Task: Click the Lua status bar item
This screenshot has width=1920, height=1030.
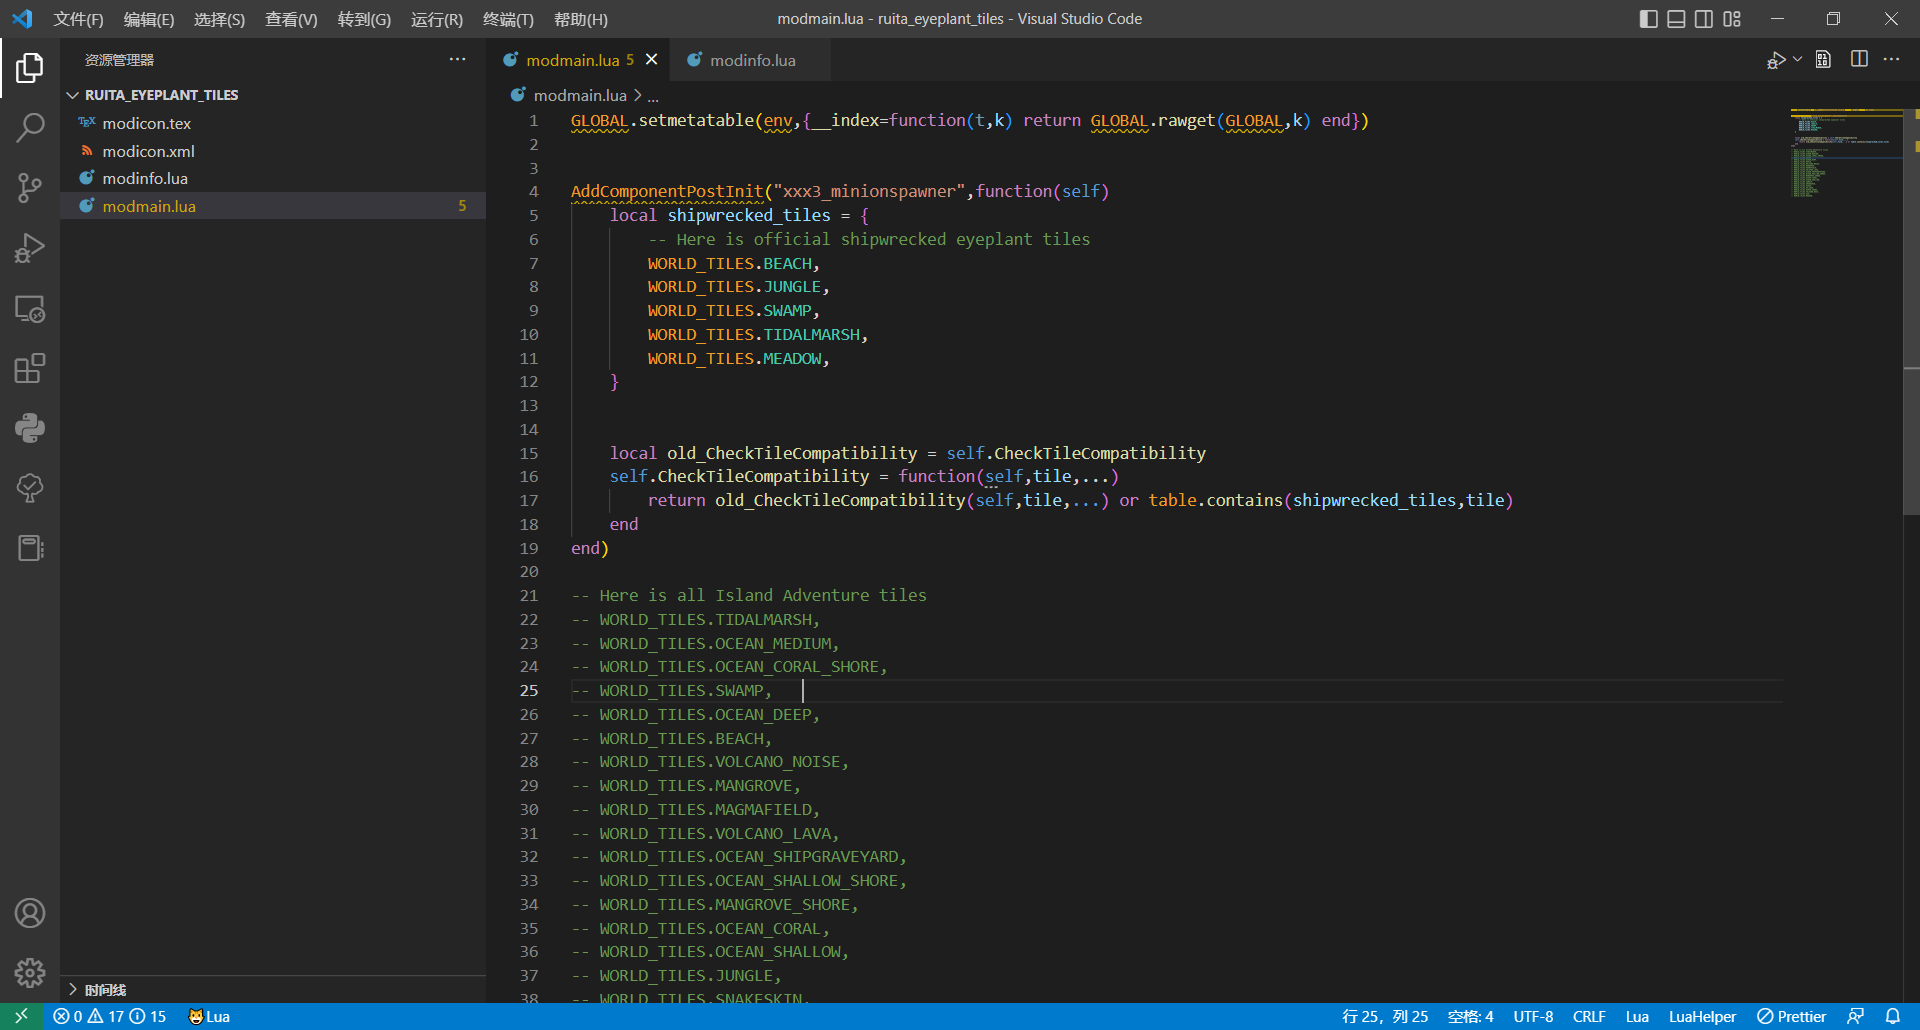Action: pos(209,1016)
